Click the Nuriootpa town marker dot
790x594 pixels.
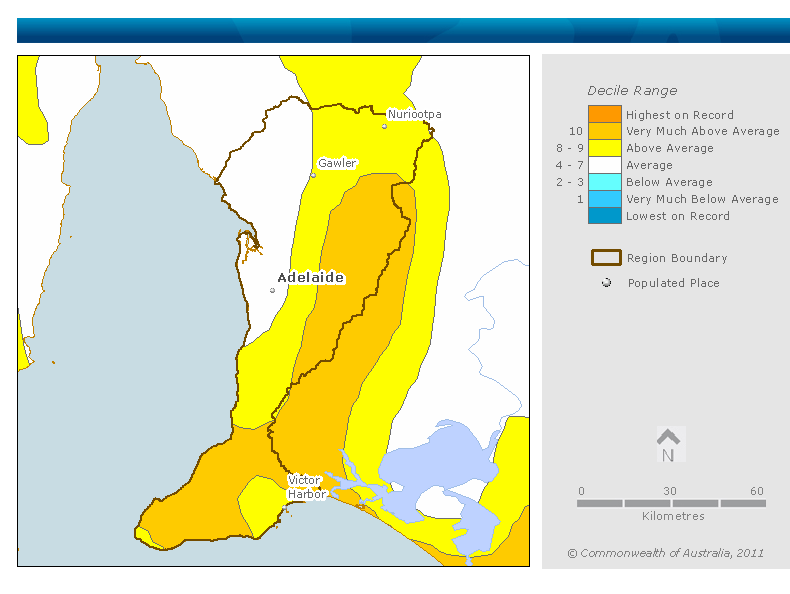tap(384, 126)
